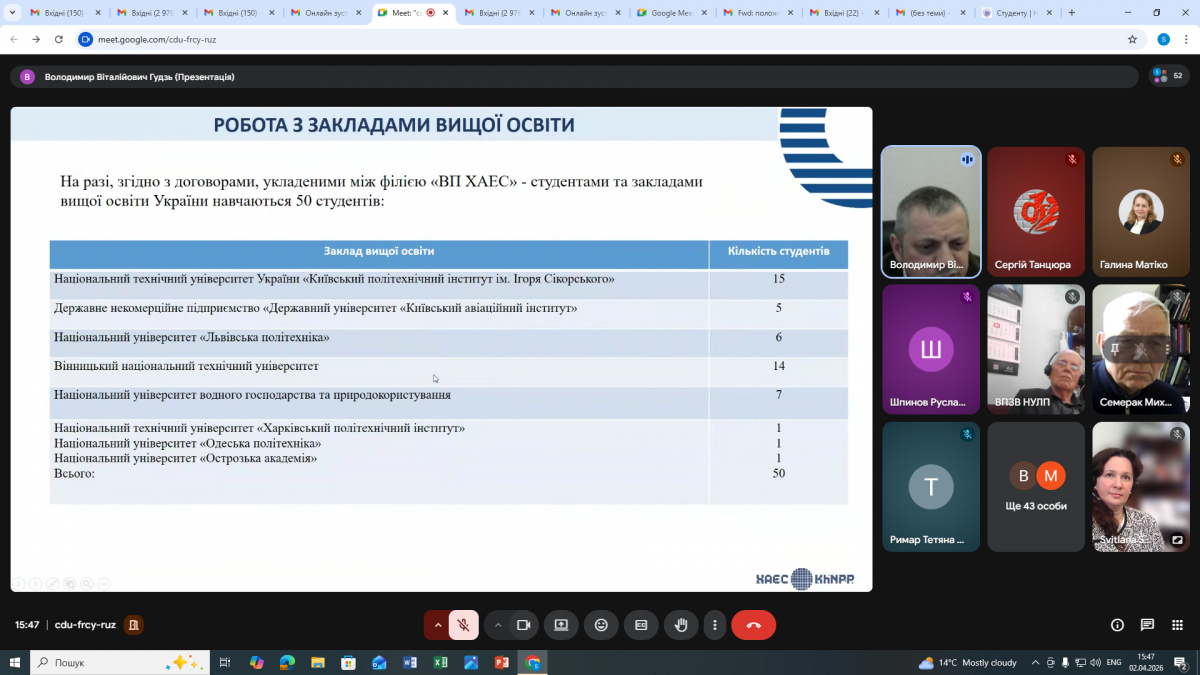1200x675 pixels.
Task: Open the Chrome profile avatar
Action: (x=1163, y=39)
